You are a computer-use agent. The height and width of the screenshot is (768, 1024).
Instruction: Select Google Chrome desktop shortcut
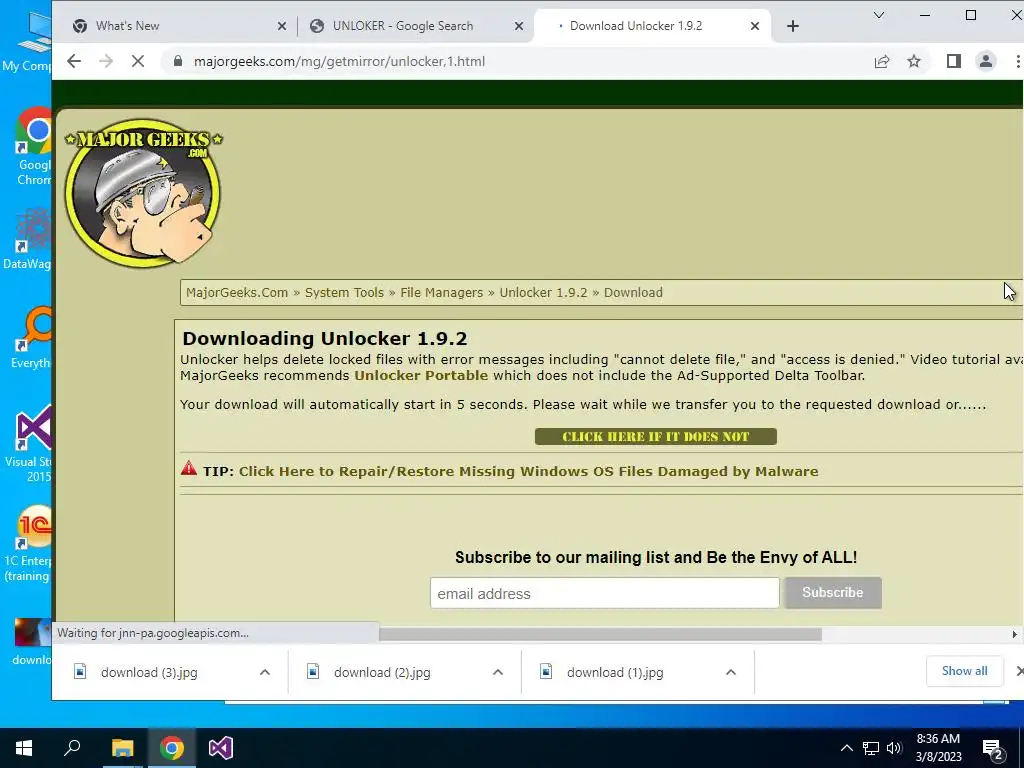click(x=33, y=147)
